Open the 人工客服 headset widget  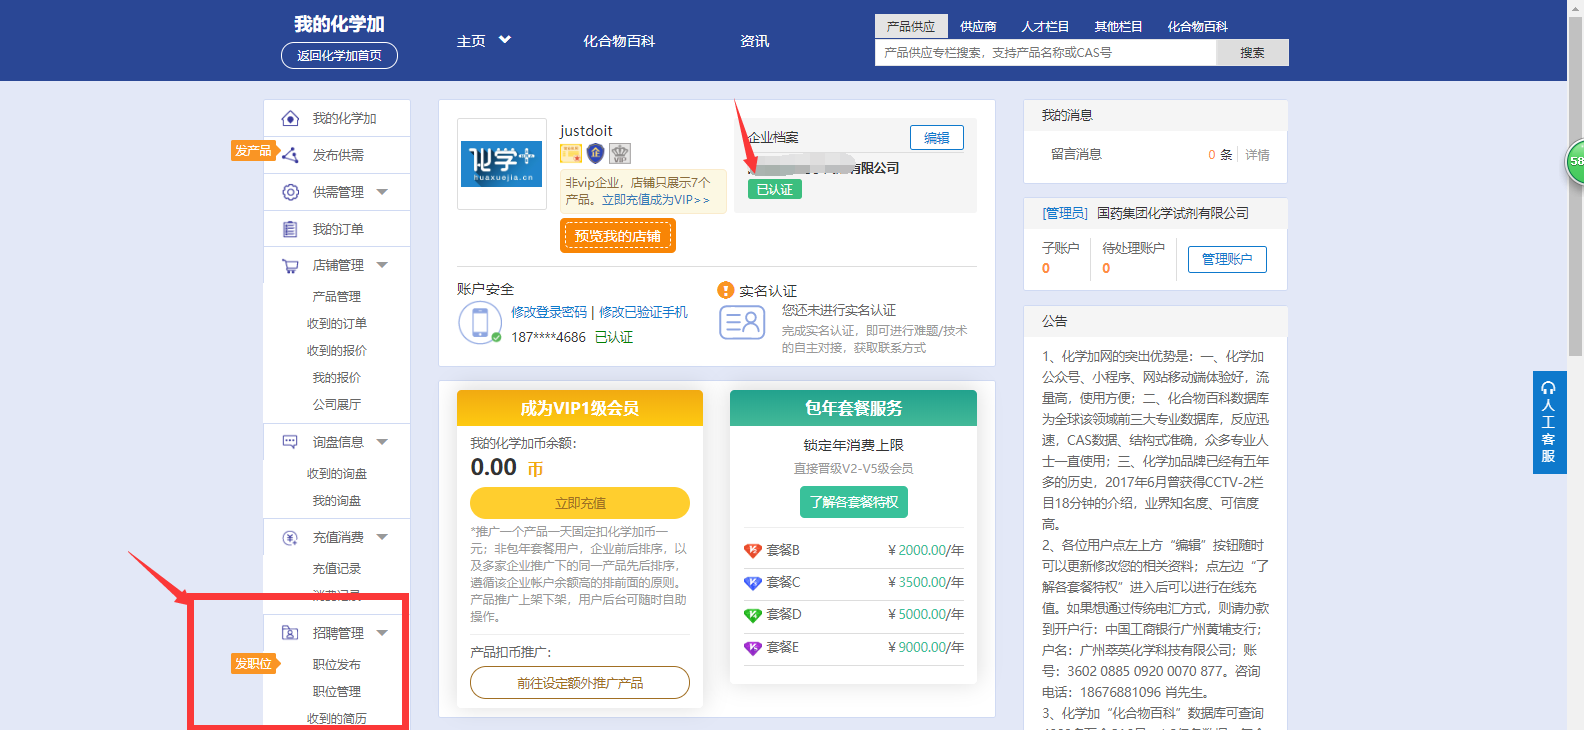(x=1549, y=422)
